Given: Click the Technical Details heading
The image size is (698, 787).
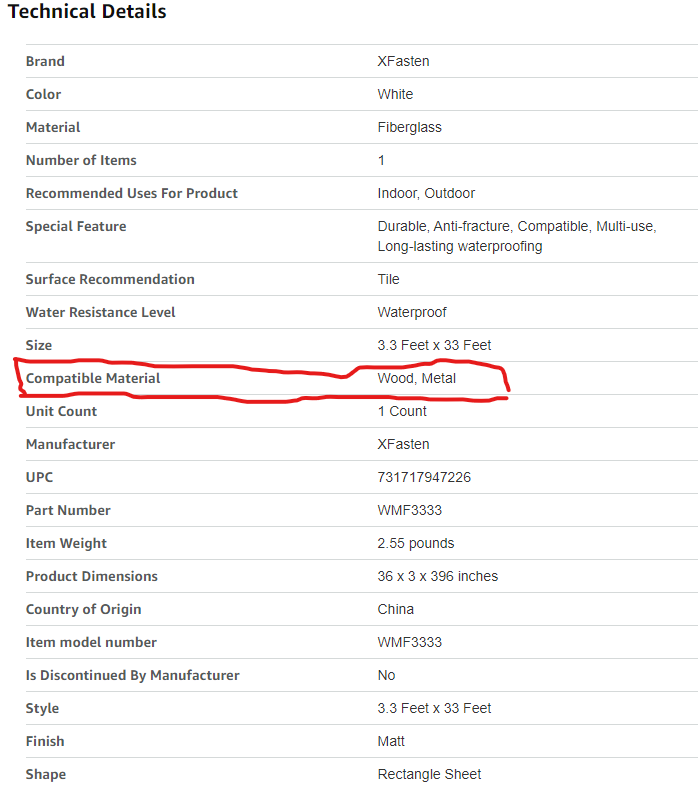Looking at the screenshot, I should (87, 12).
